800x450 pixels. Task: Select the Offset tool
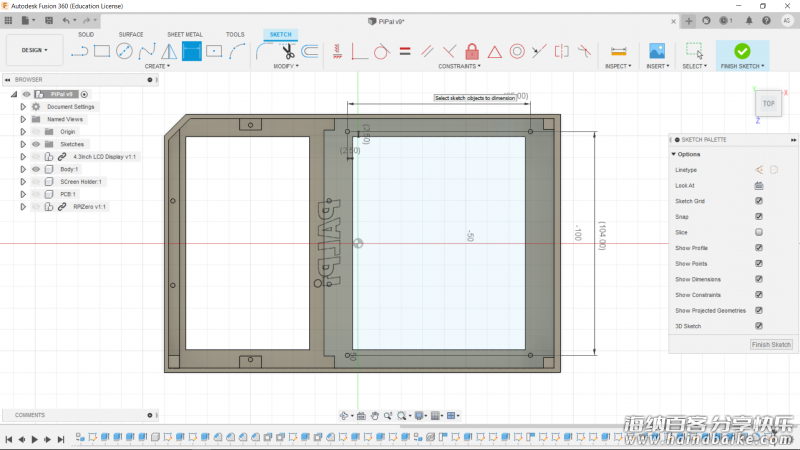(310, 51)
